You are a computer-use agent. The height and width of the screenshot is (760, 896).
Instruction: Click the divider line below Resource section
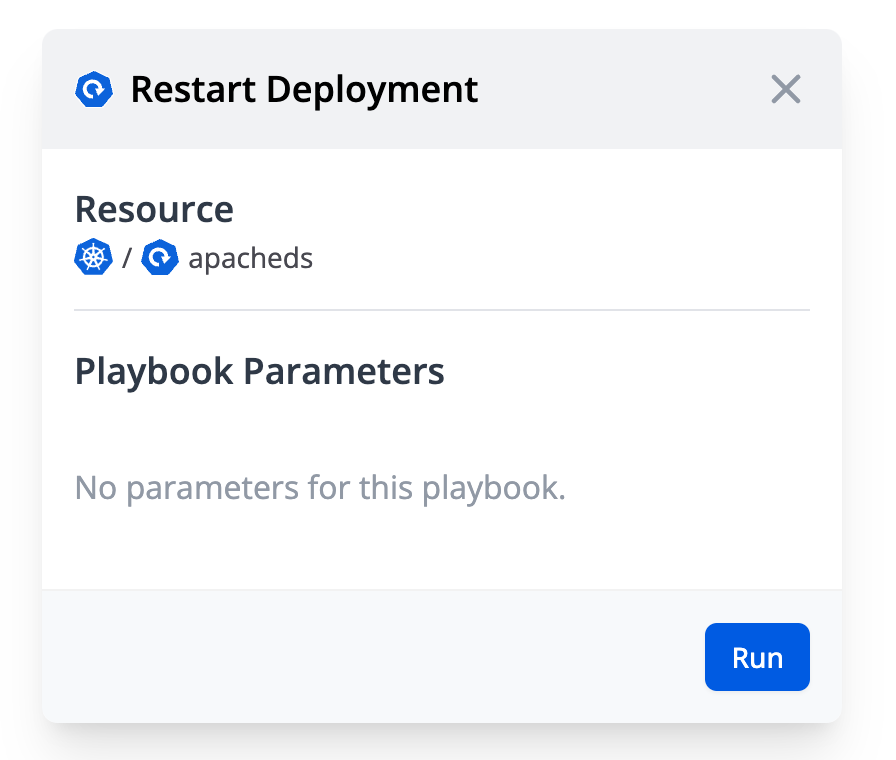point(441,311)
